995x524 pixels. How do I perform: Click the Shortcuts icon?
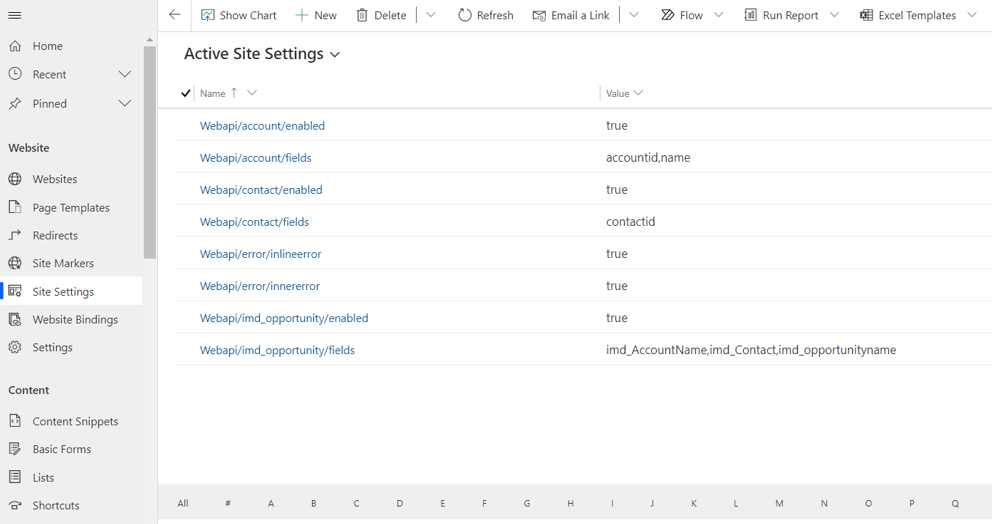pos(15,505)
